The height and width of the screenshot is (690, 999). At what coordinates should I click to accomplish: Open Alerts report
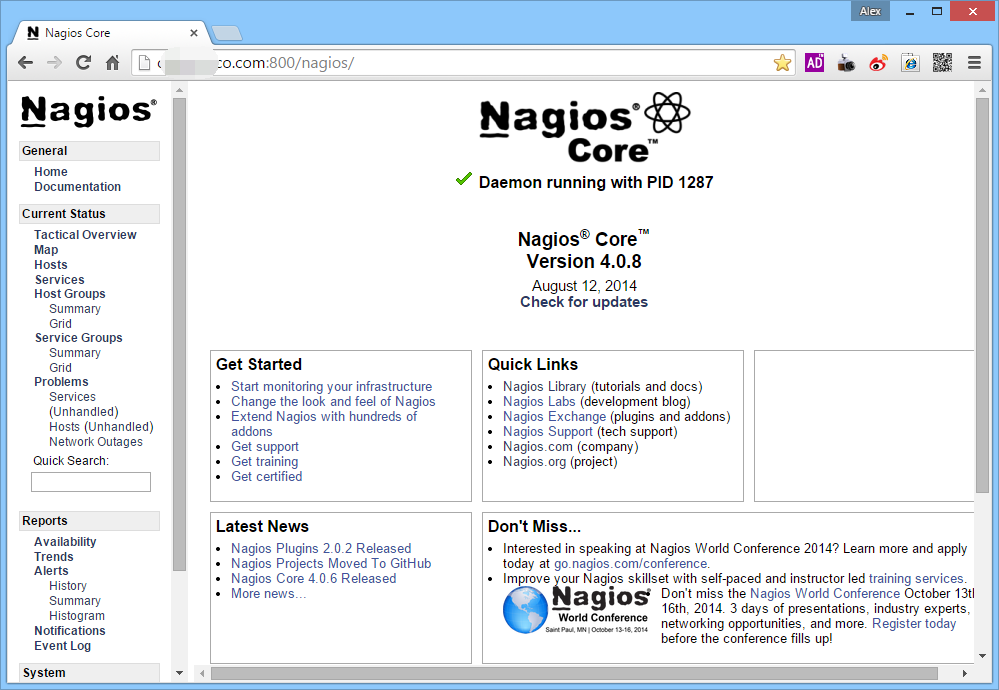(x=51, y=571)
